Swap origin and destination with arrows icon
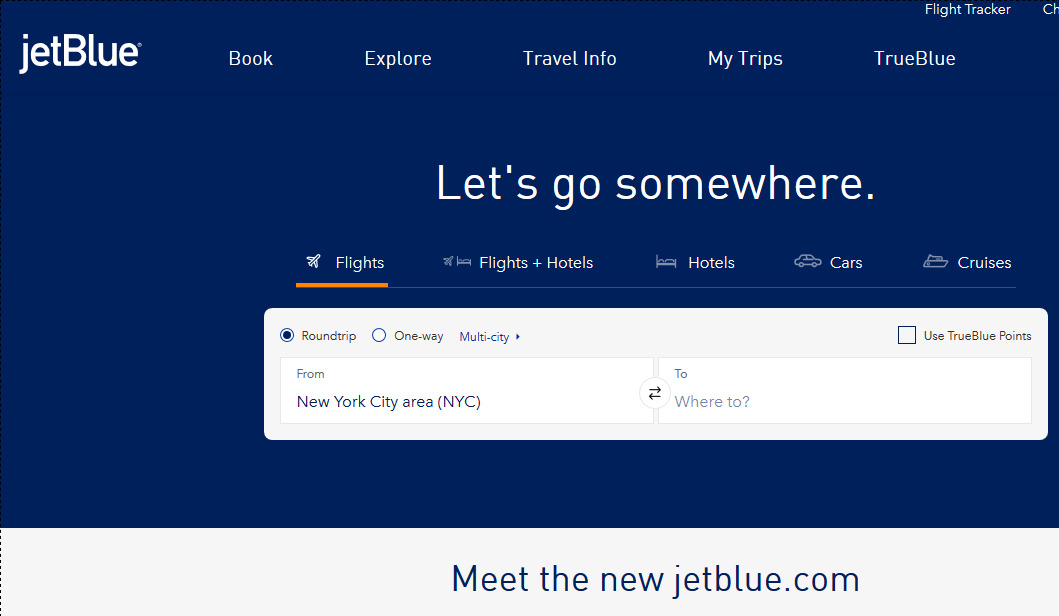The image size is (1059, 616). tap(655, 393)
